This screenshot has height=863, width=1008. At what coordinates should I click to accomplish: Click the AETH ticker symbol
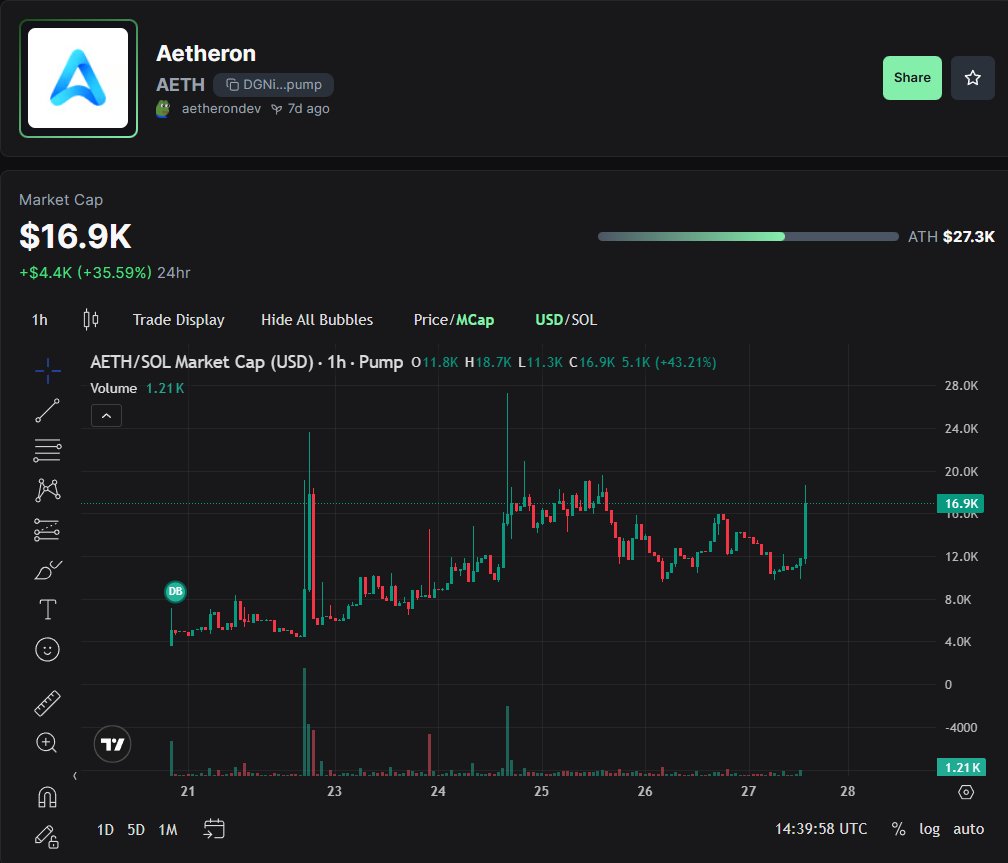(181, 85)
